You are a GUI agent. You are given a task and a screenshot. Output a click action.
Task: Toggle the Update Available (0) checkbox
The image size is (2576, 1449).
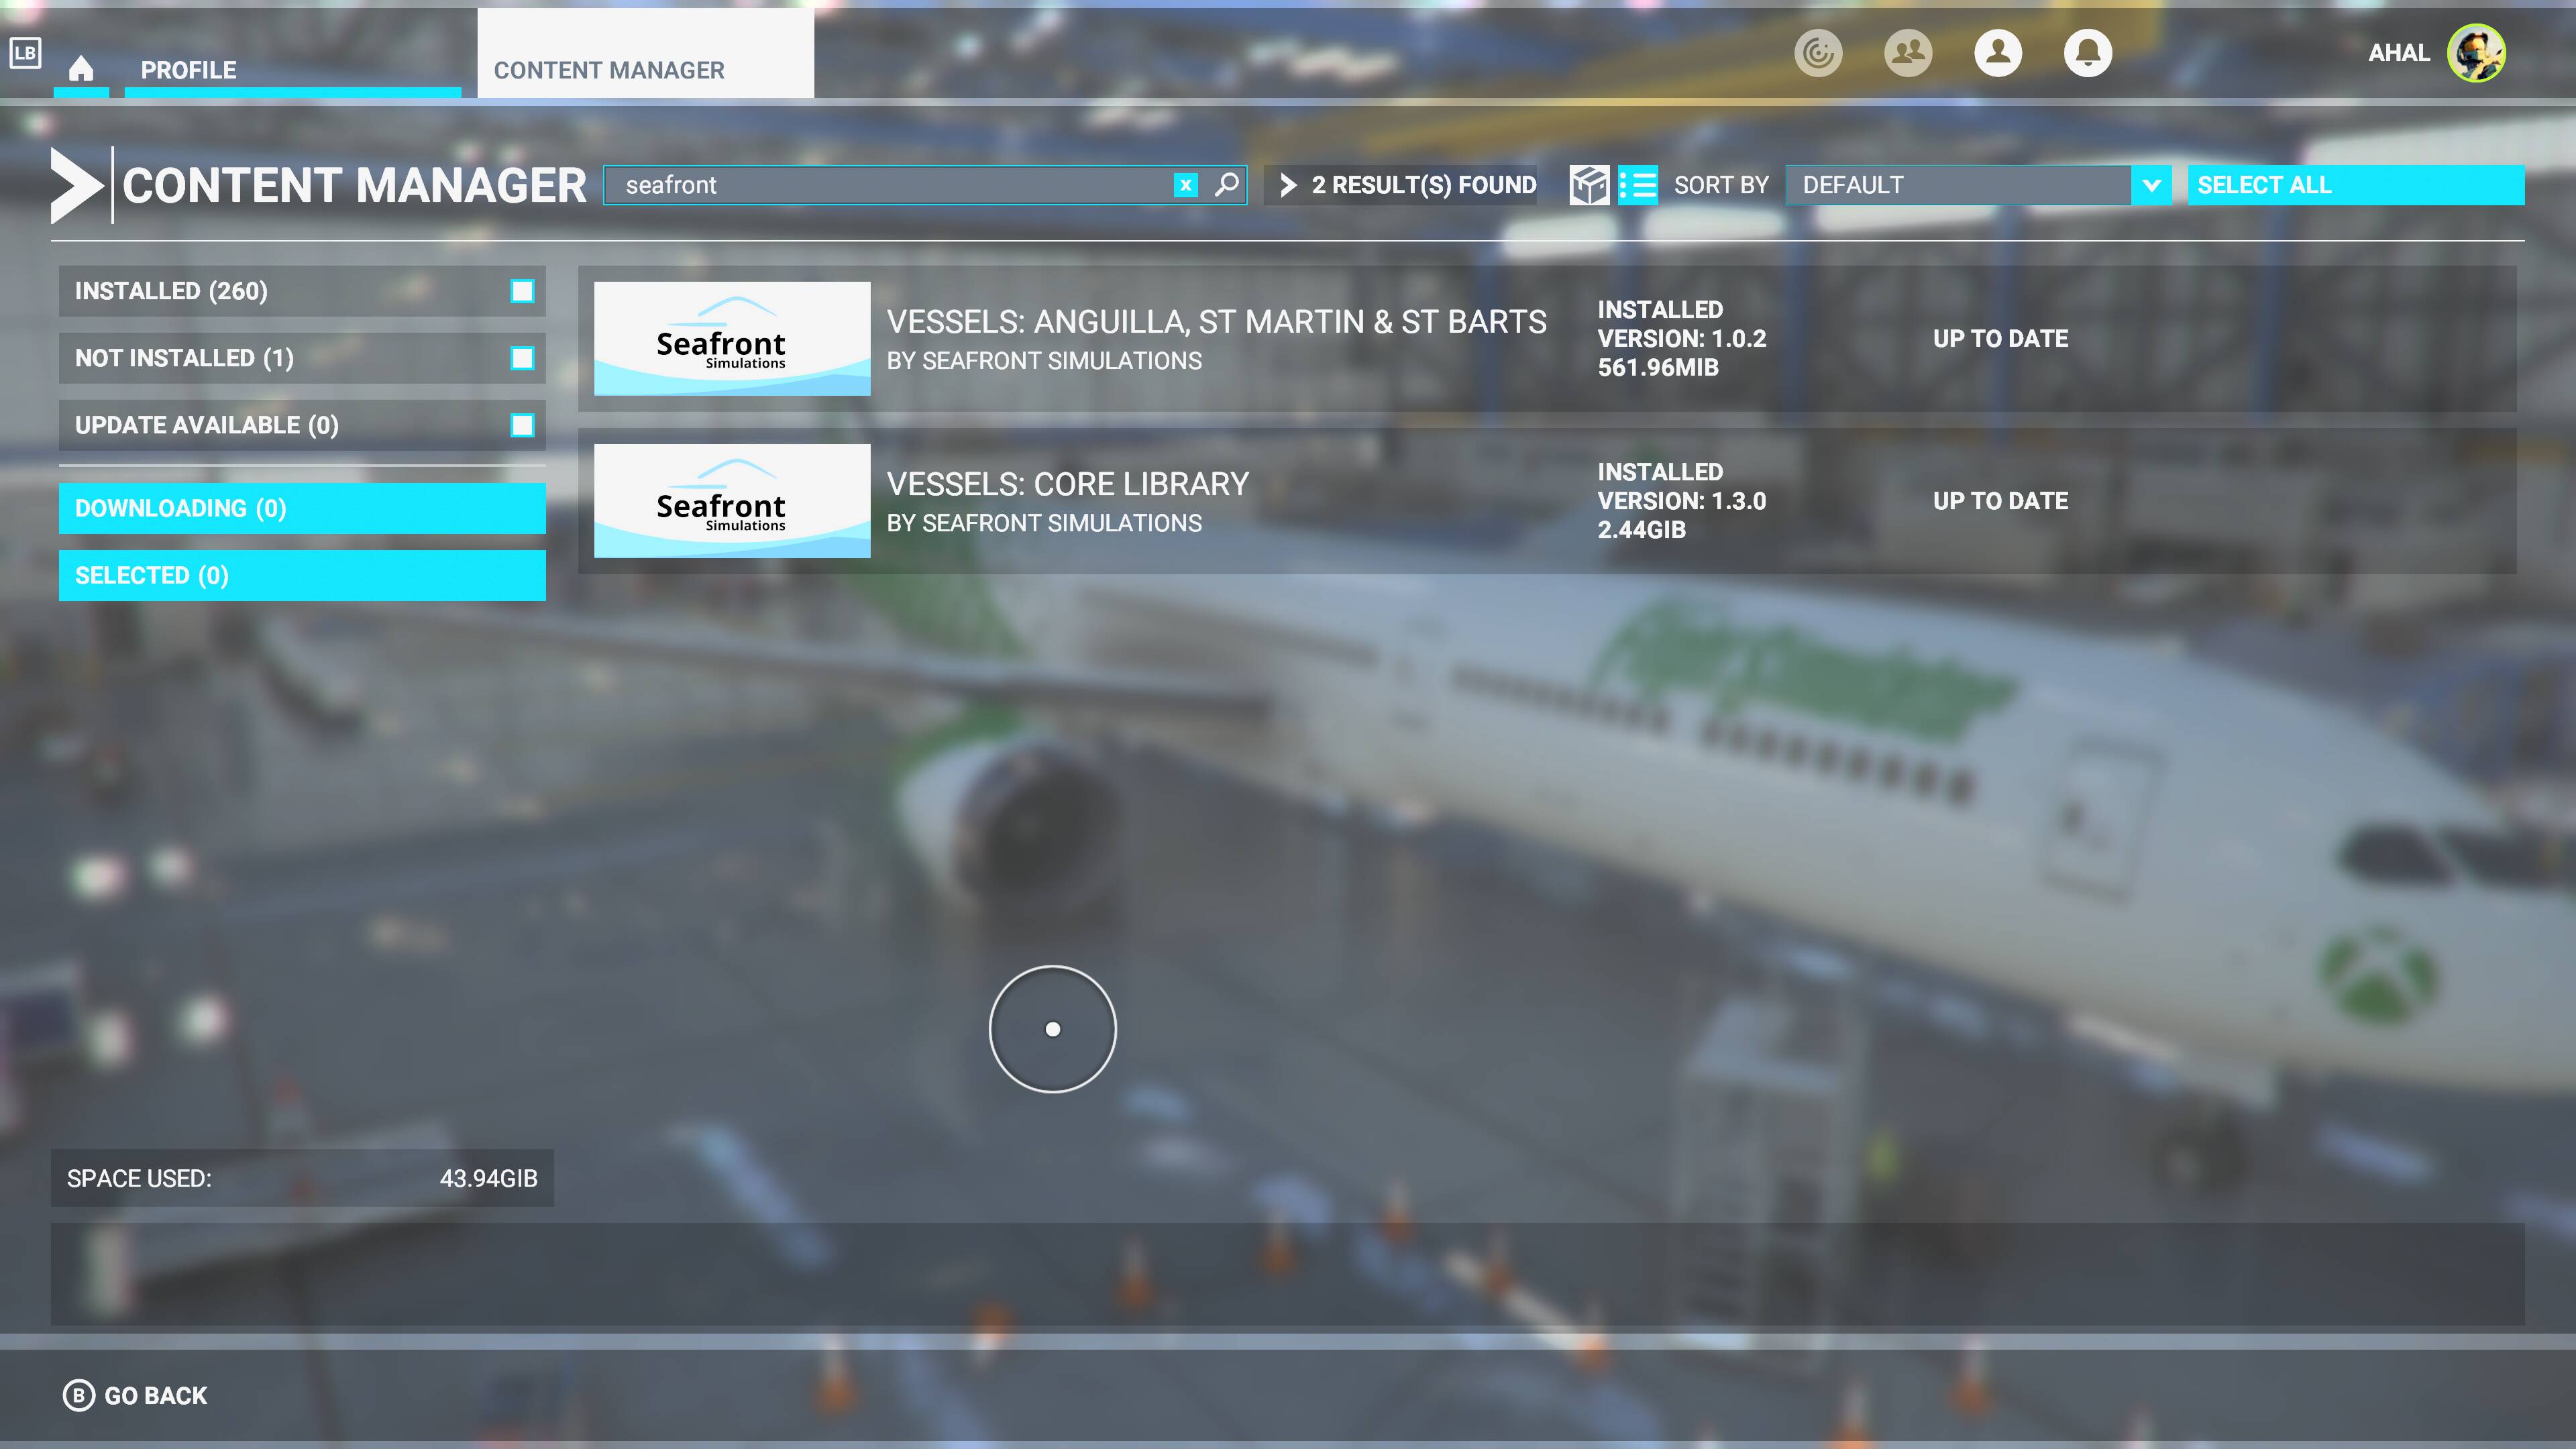522,425
